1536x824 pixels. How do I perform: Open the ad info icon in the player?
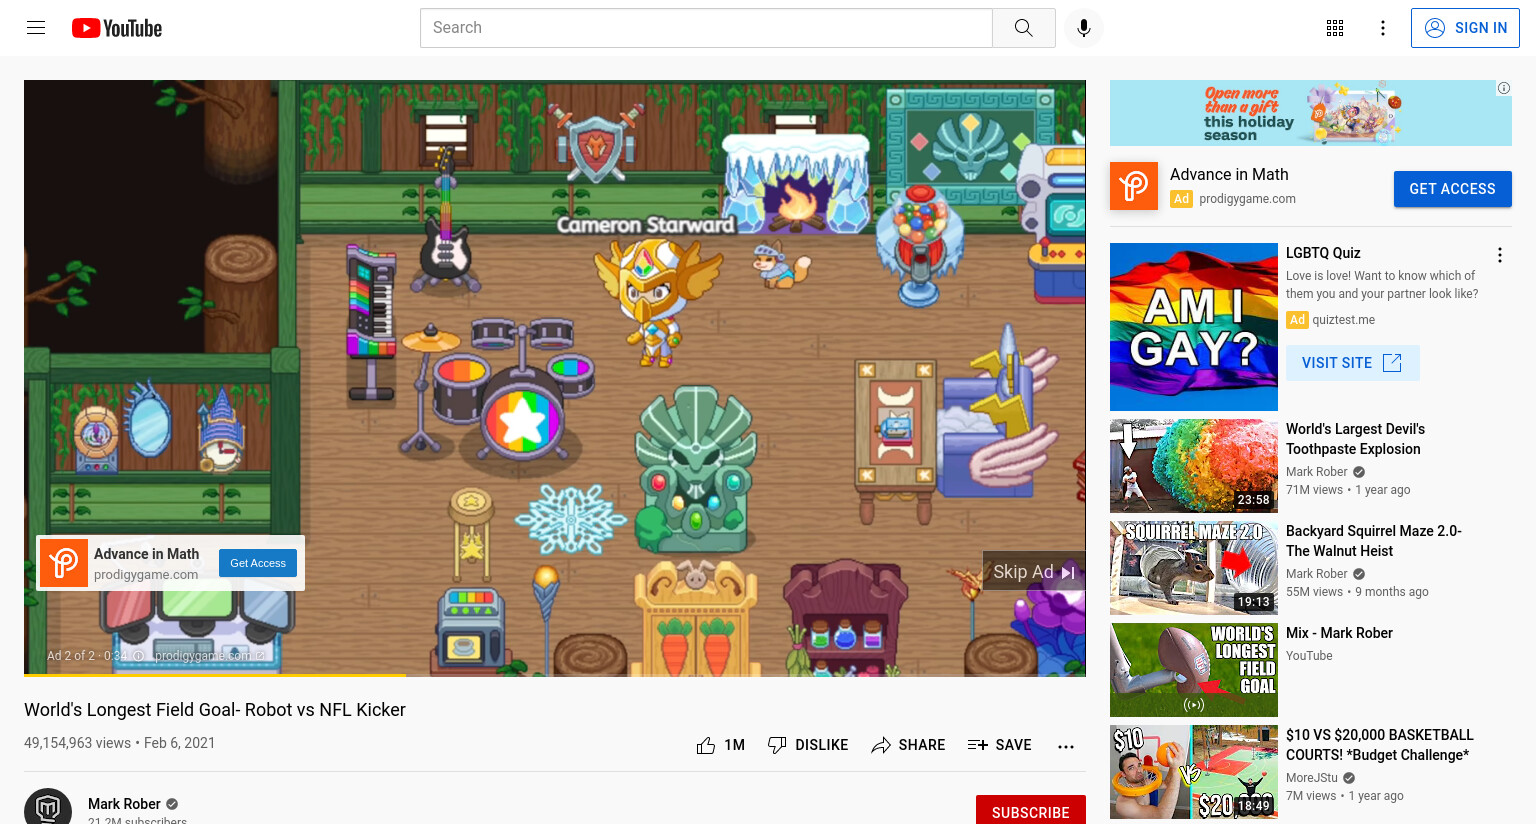coord(140,656)
